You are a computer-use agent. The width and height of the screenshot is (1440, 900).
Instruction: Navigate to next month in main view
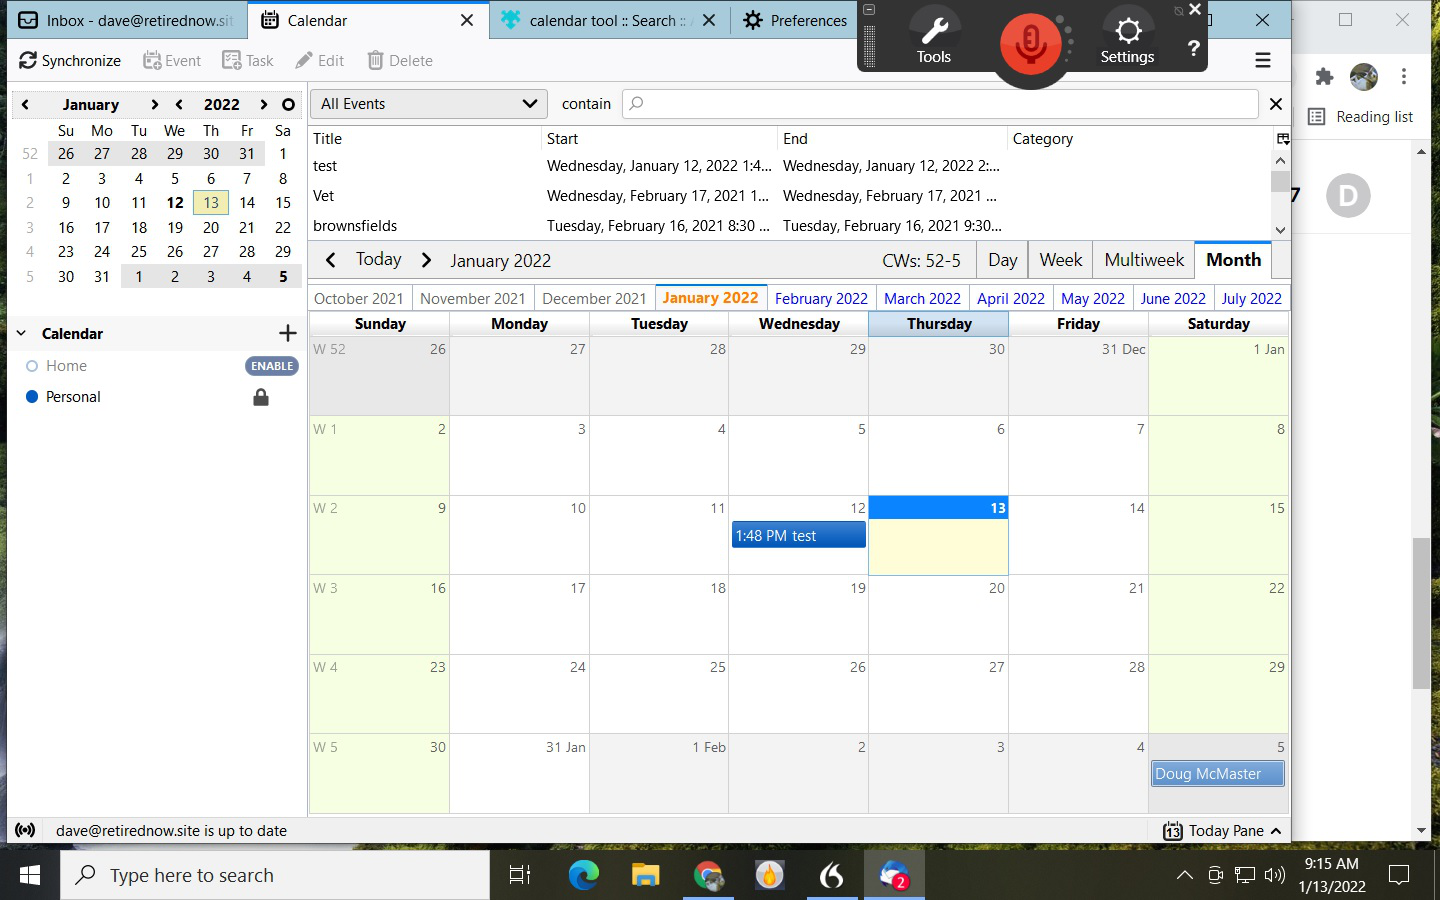(426, 260)
